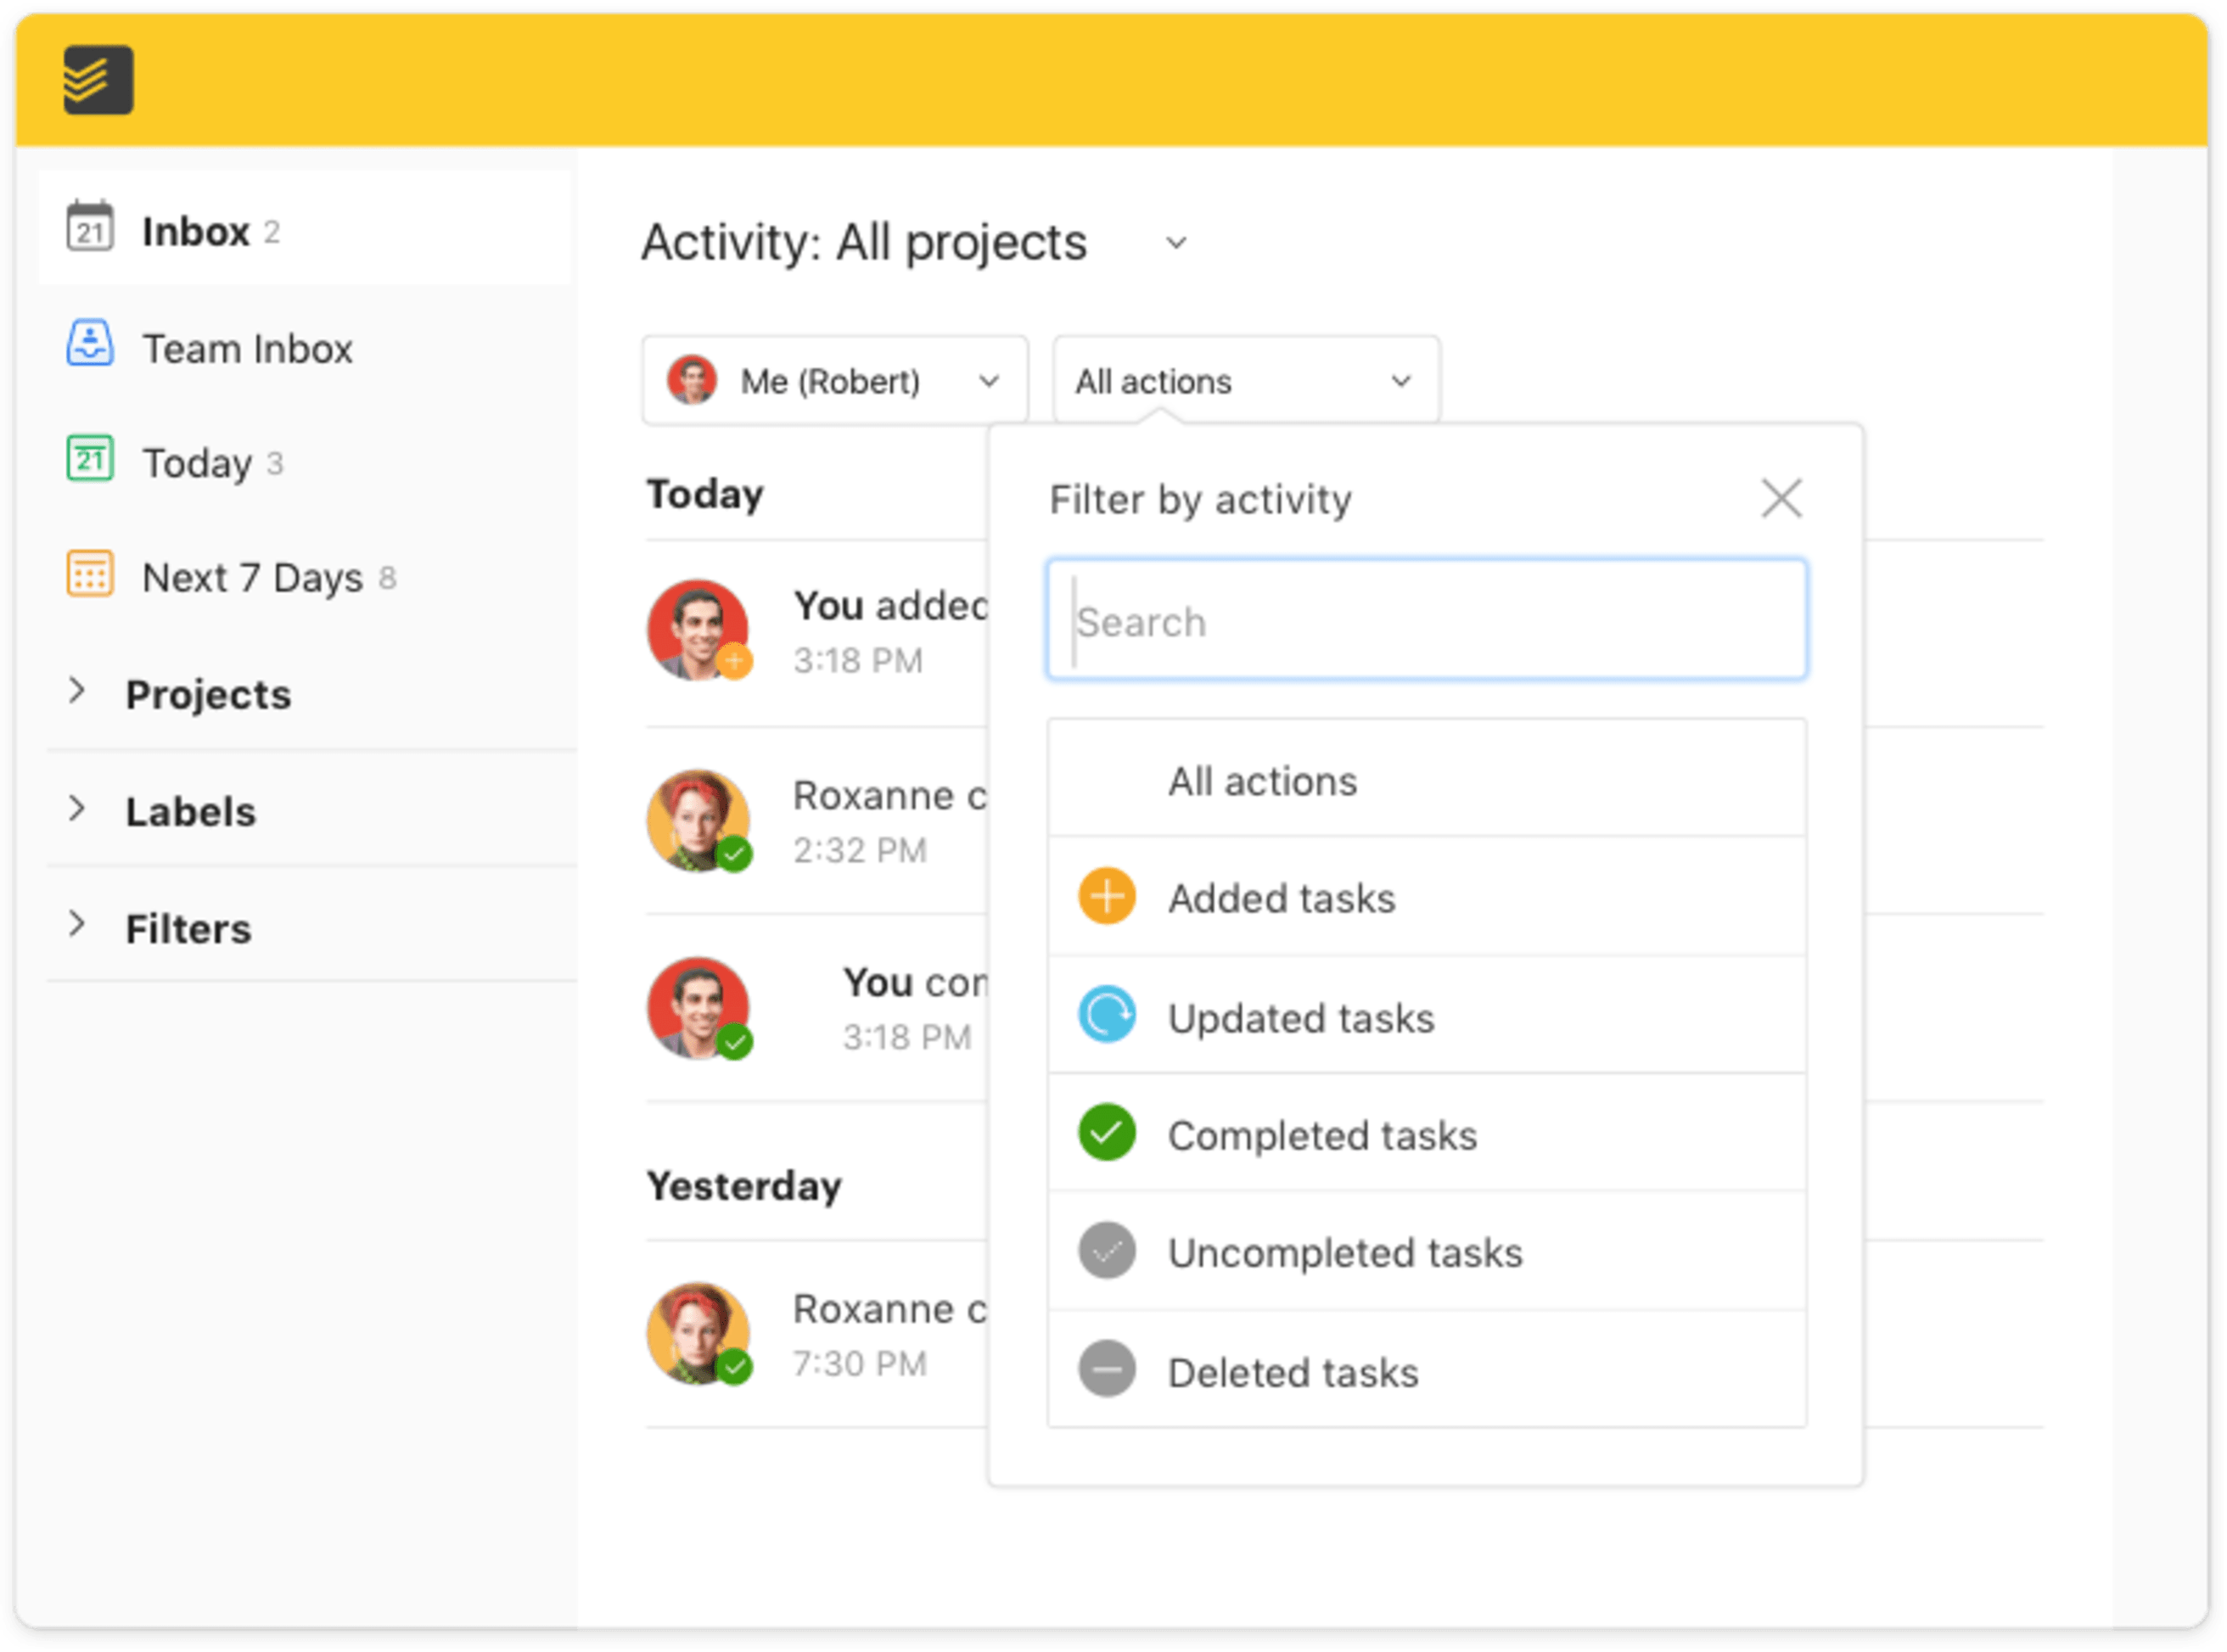
Task: Open the Me (Robert) user dropdown
Action: tap(835, 381)
